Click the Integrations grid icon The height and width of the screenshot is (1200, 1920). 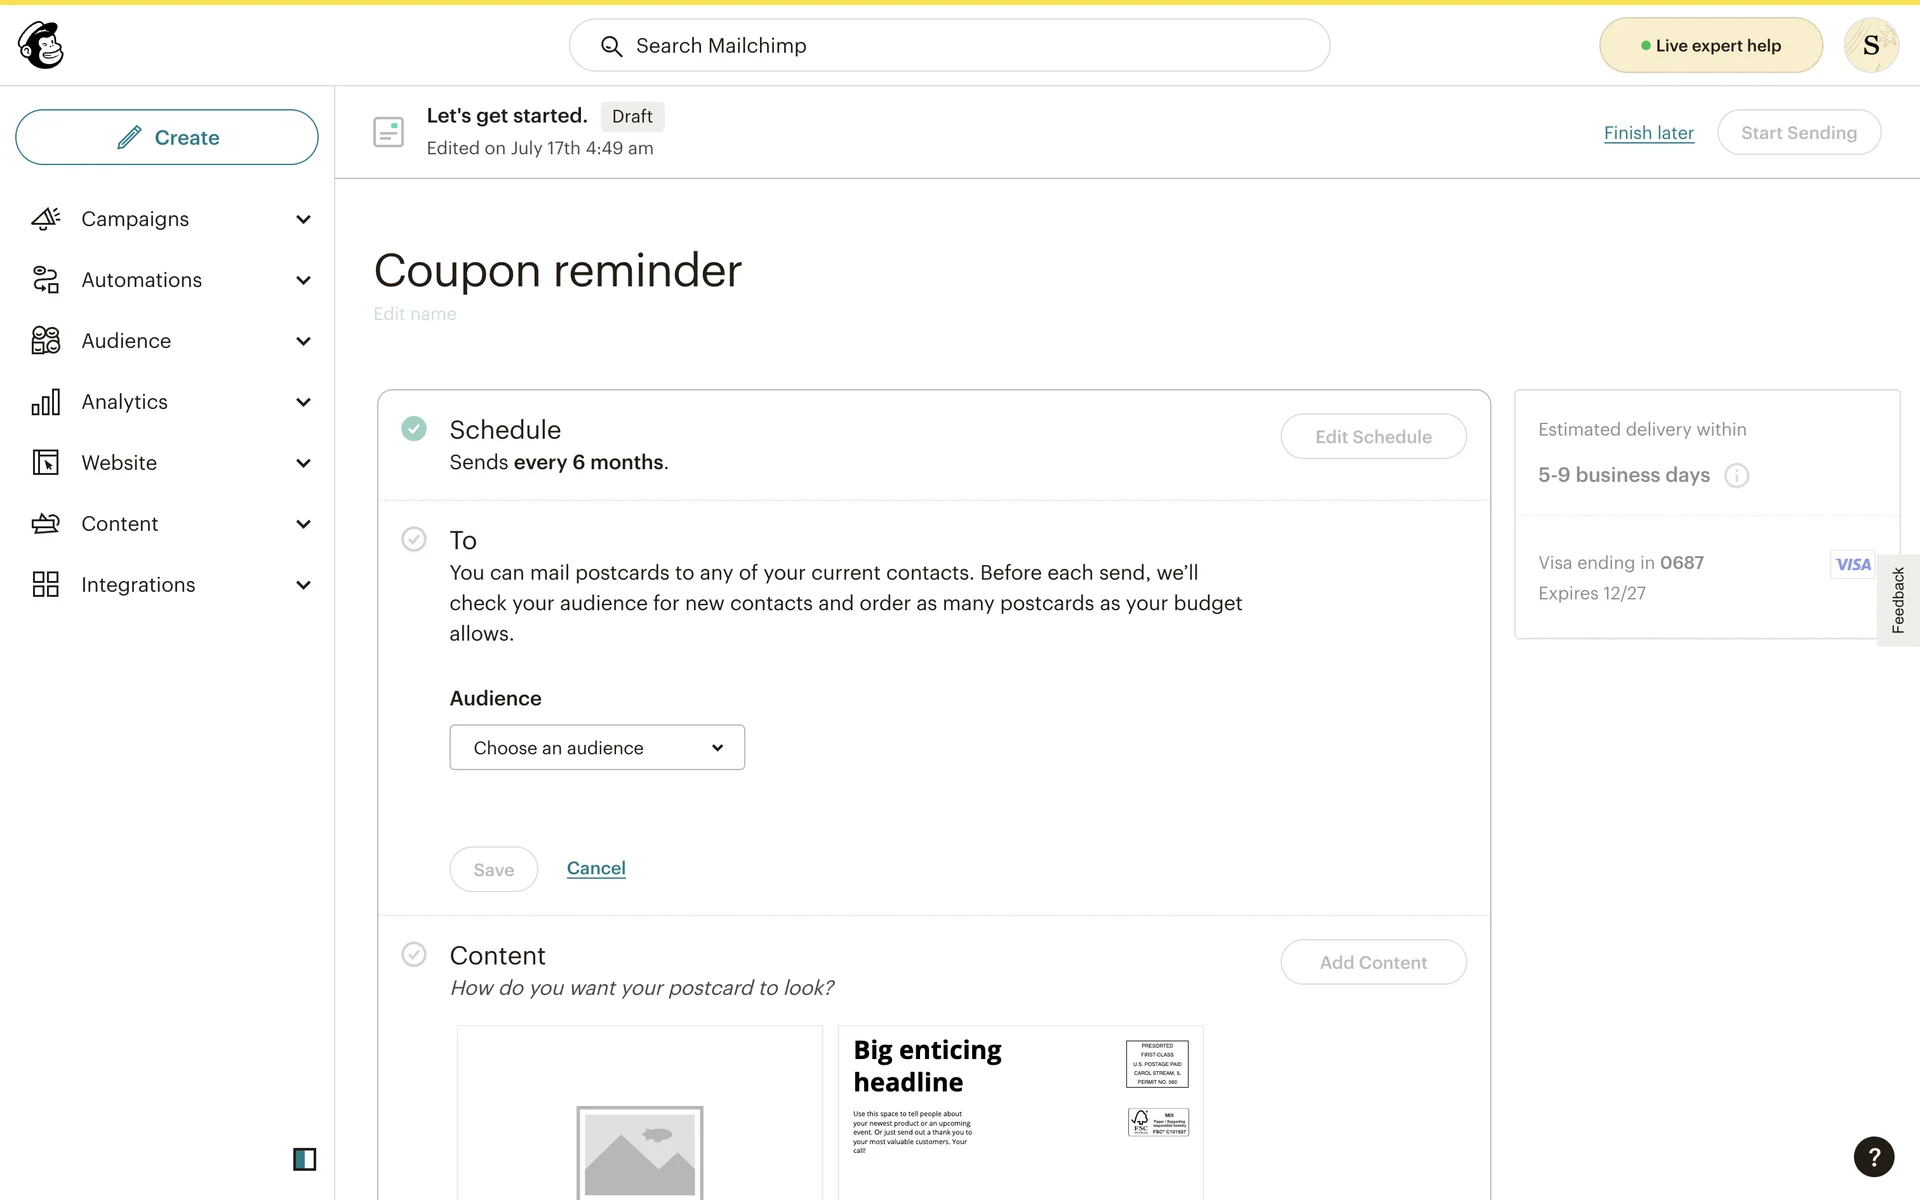(46, 585)
